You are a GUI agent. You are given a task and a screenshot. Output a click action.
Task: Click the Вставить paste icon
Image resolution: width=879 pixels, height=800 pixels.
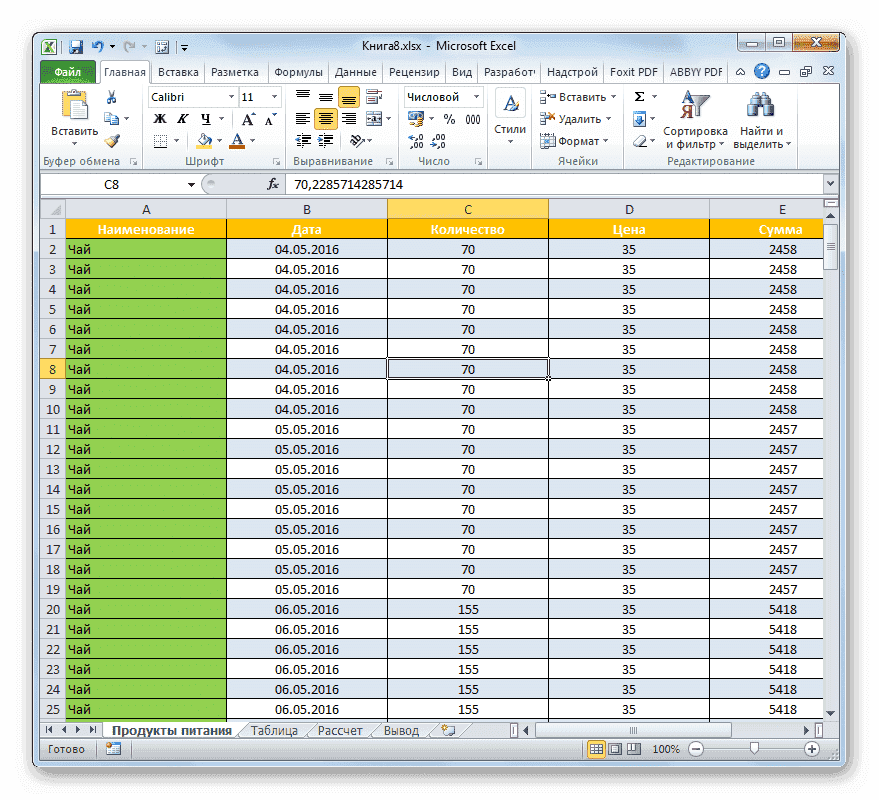click(75, 105)
